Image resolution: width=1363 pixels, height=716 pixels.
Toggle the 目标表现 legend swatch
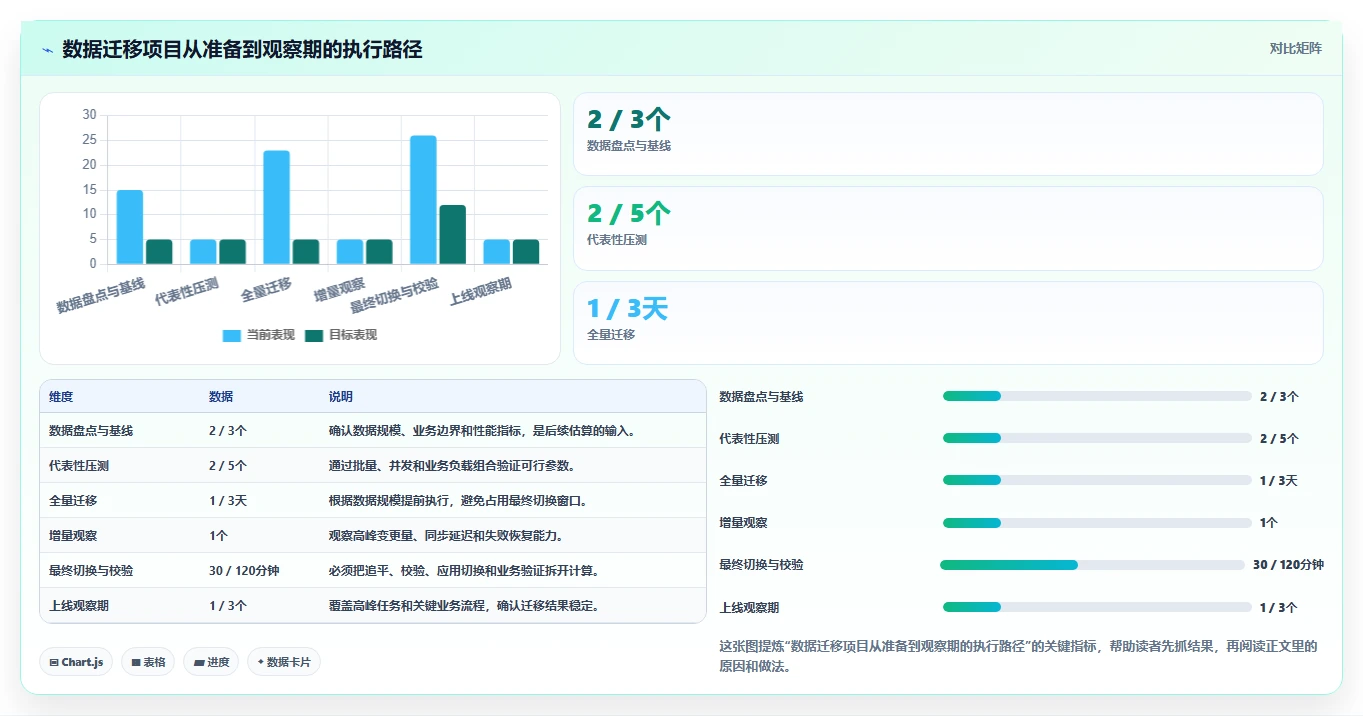pyautogui.click(x=314, y=336)
